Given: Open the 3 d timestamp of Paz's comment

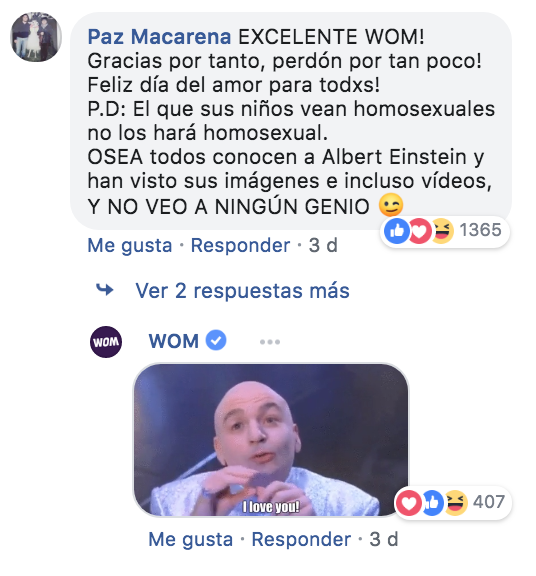Looking at the screenshot, I should pyautogui.click(x=323, y=245).
